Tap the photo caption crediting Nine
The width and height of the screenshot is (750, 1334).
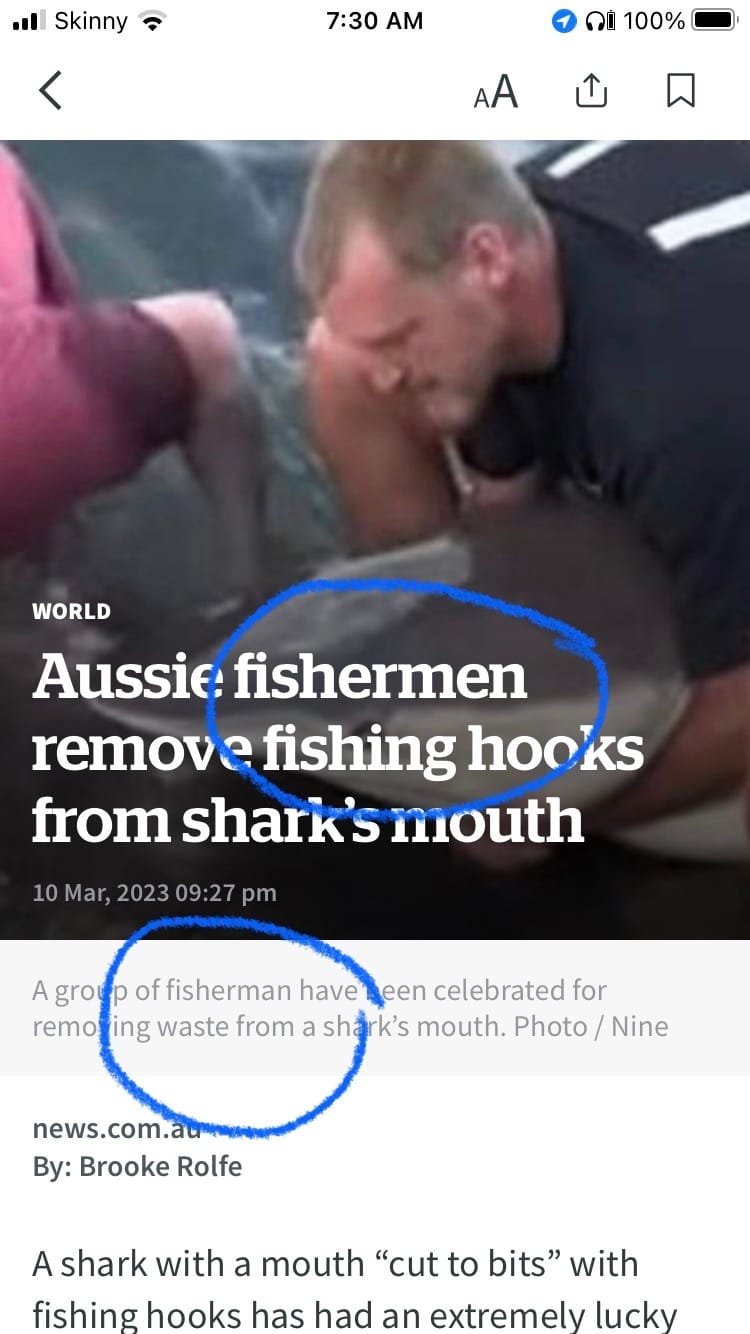point(350,1008)
